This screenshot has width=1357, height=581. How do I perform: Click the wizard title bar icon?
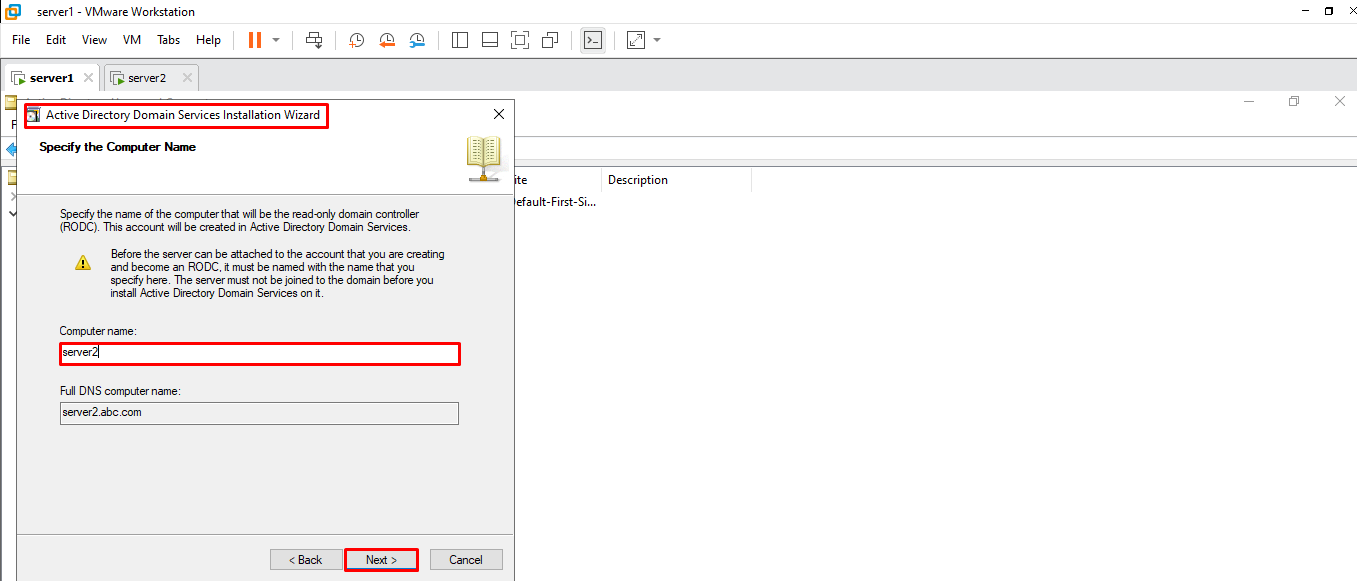click(34, 115)
